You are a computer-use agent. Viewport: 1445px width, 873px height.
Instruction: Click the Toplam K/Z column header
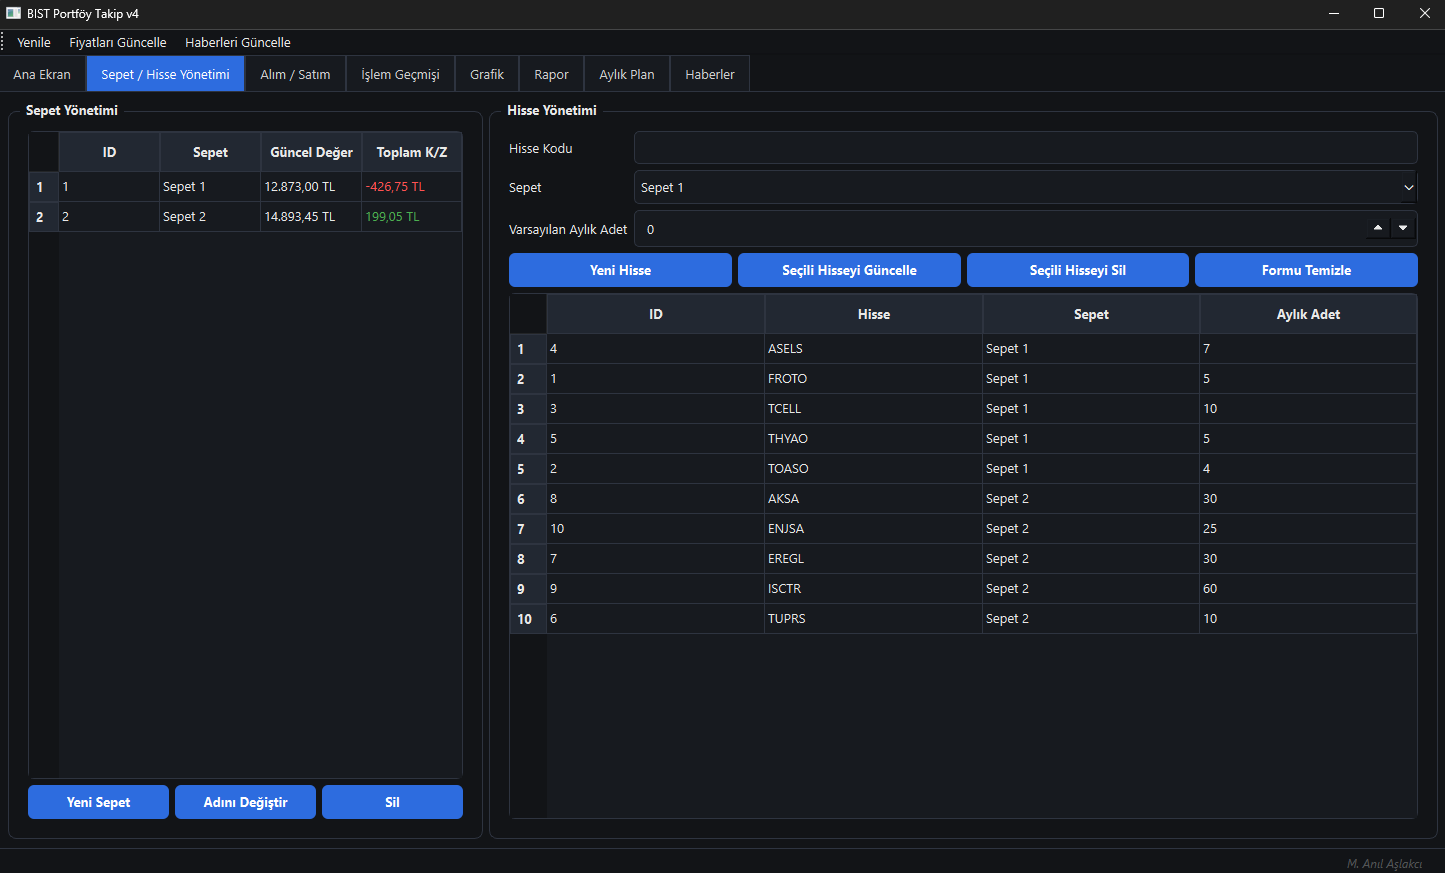[411, 152]
